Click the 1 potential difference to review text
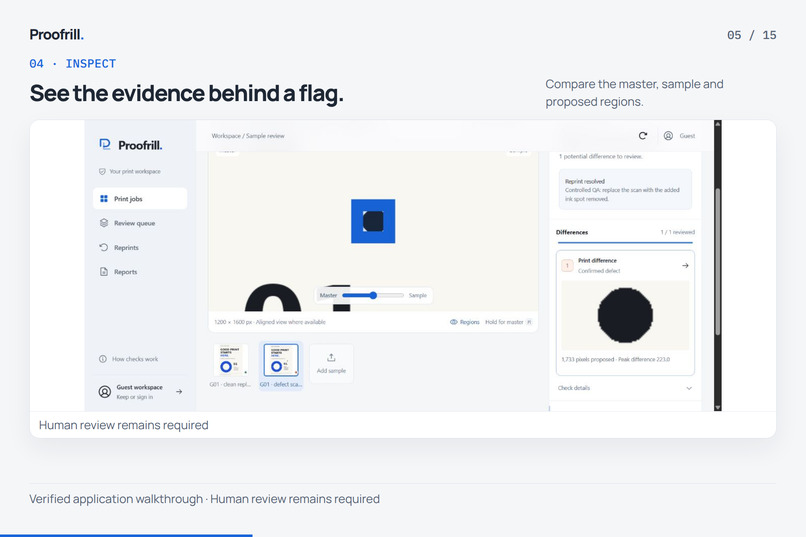The image size is (806, 537). [600, 156]
